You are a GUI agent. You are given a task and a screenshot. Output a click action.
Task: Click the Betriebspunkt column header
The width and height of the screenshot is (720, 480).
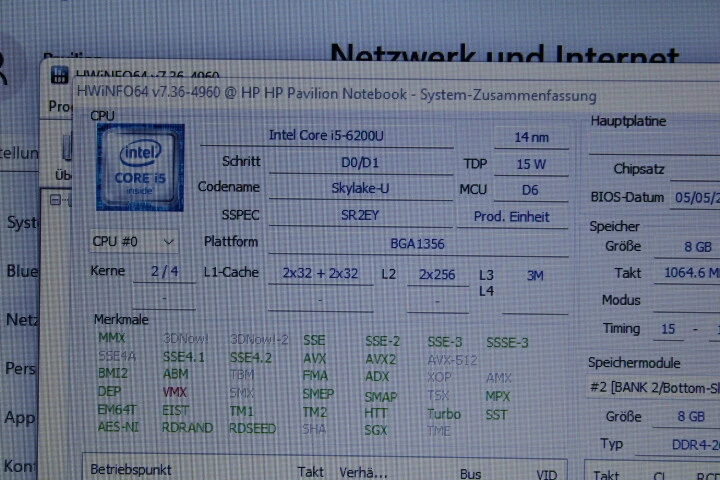click(131, 469)
